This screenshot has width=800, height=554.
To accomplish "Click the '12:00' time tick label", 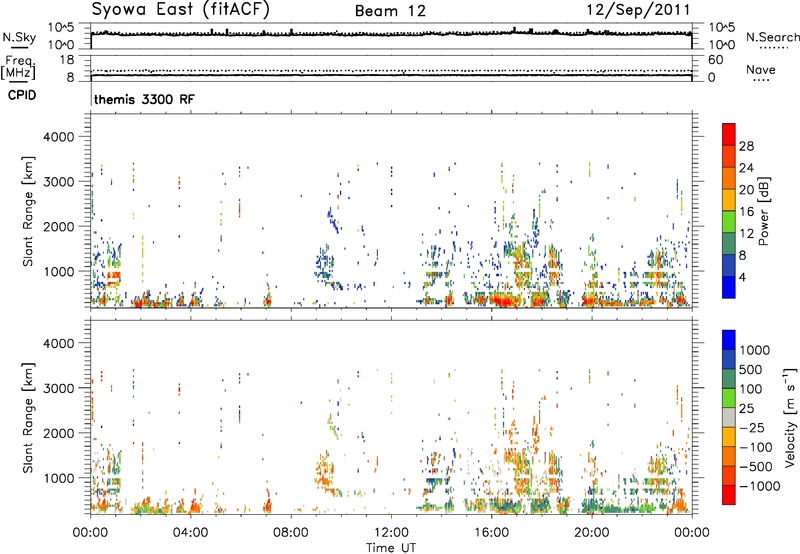I will pyautogui.click(x=391, y=533).
